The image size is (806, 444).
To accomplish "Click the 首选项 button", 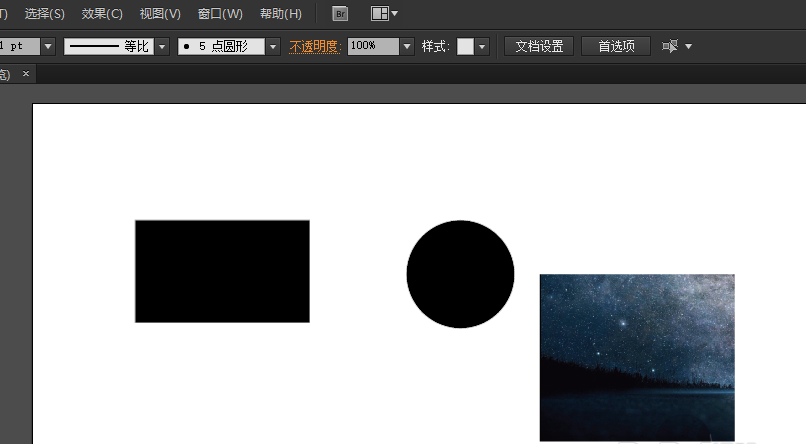I will pyautogui.click(x=616, y=46).
